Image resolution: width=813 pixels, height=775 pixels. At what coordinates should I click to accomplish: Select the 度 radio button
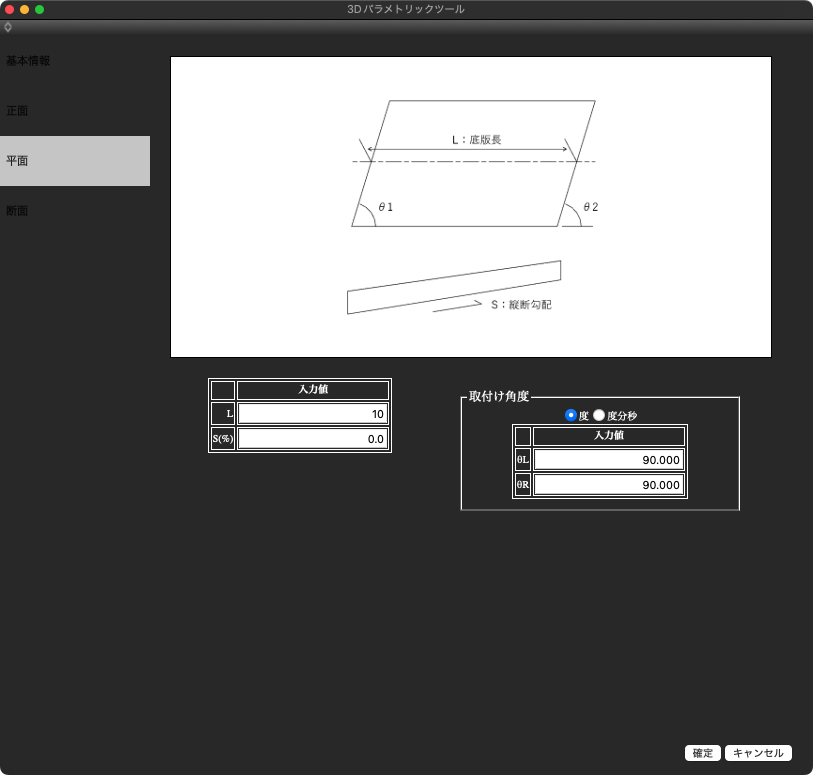tap(571, 415)
